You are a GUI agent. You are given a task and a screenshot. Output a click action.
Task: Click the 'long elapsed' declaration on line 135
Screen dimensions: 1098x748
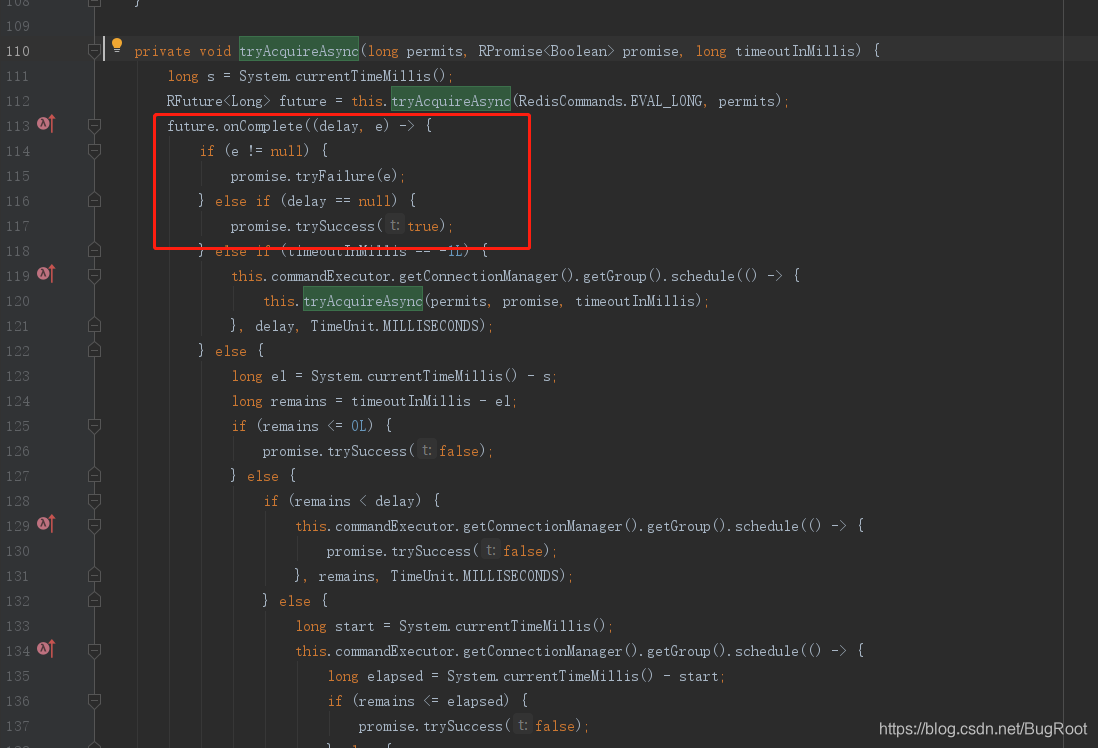[x=375, y=676]
